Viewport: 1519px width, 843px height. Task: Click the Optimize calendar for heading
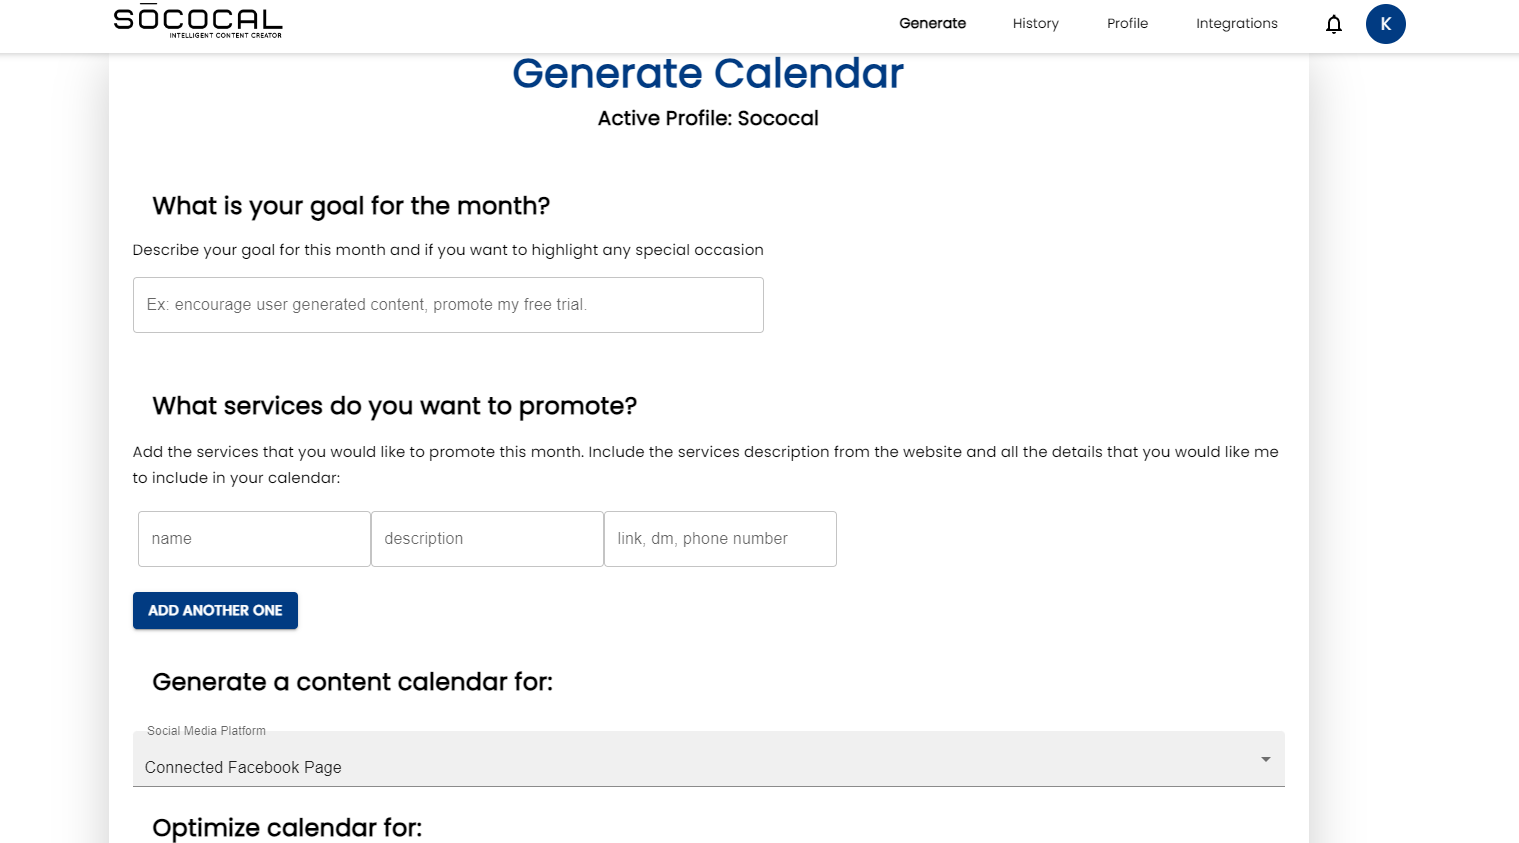pyautogui.click(x=287, y=828)
